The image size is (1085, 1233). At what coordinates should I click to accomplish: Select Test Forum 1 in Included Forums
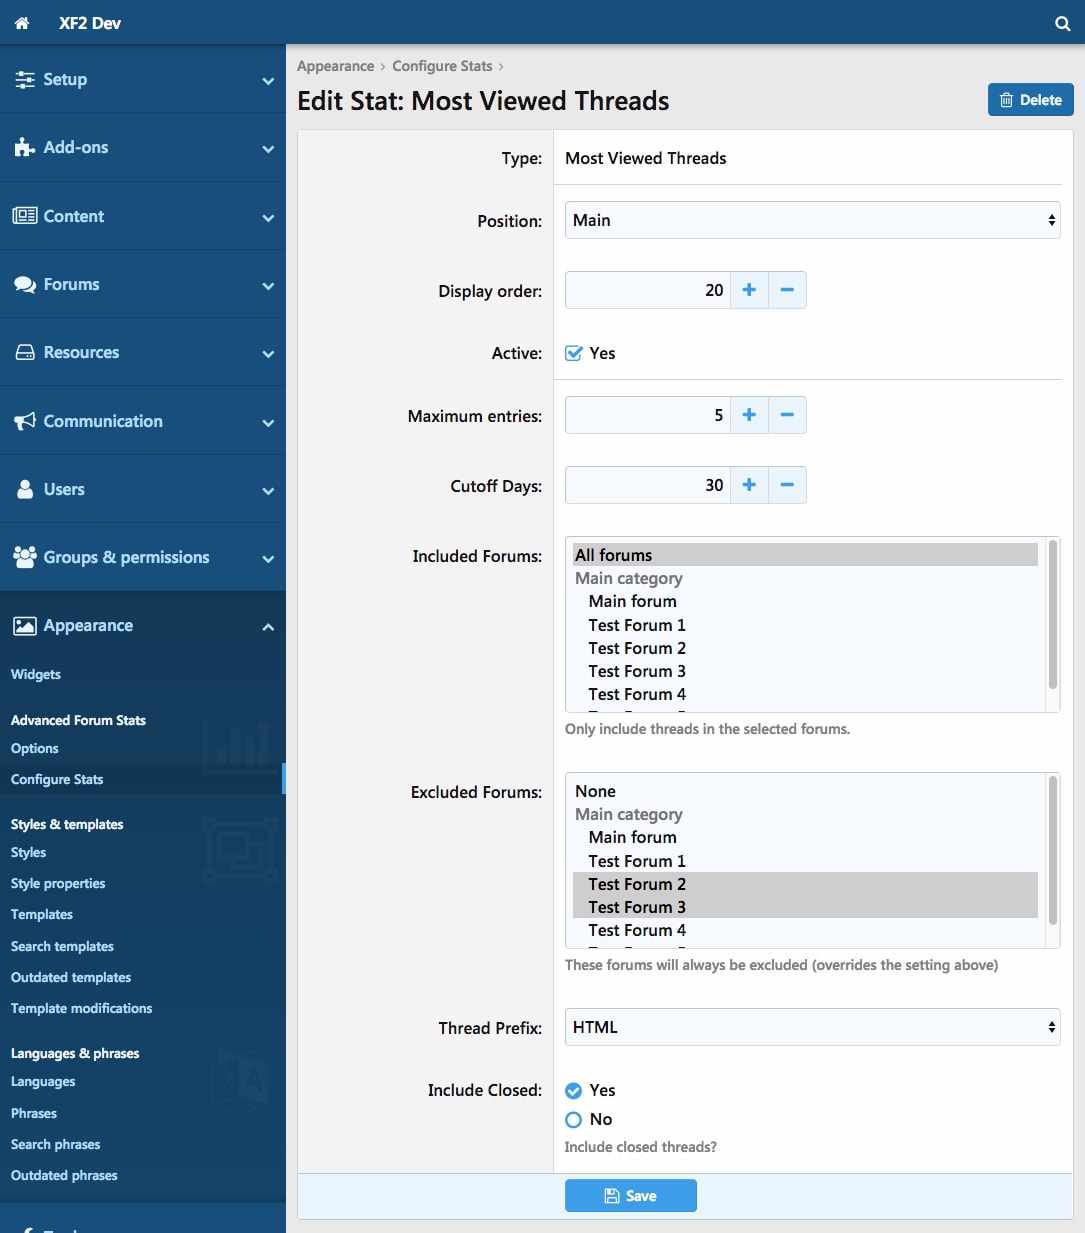[805, 626]
